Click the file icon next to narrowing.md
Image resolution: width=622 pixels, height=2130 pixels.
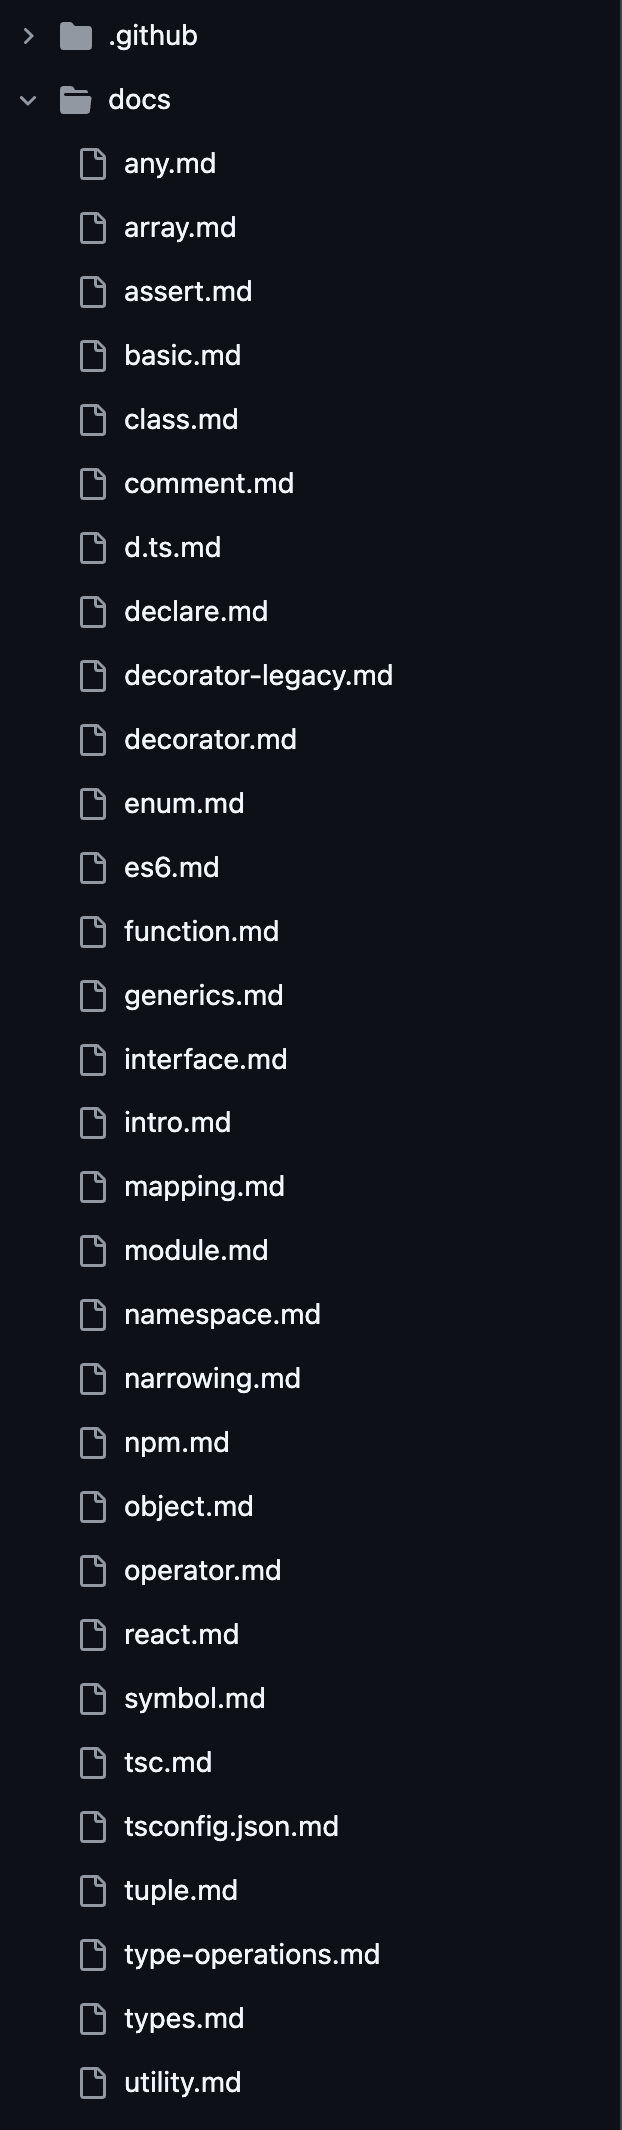pos(93,1378)
